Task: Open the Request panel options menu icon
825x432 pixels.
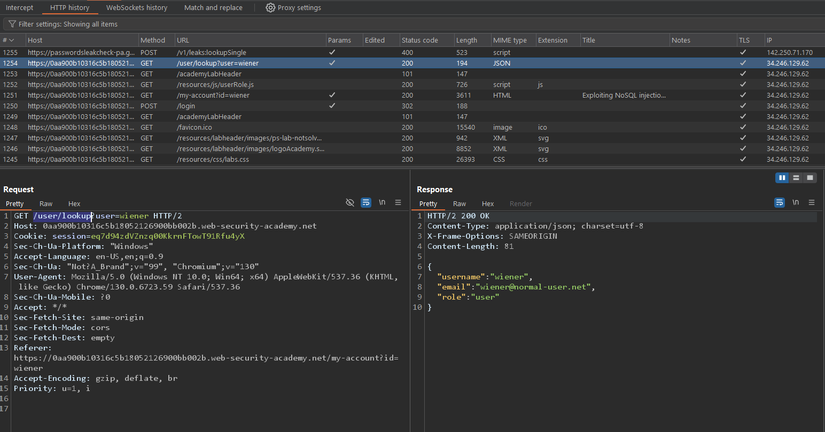Action: (x=398, y=203)
